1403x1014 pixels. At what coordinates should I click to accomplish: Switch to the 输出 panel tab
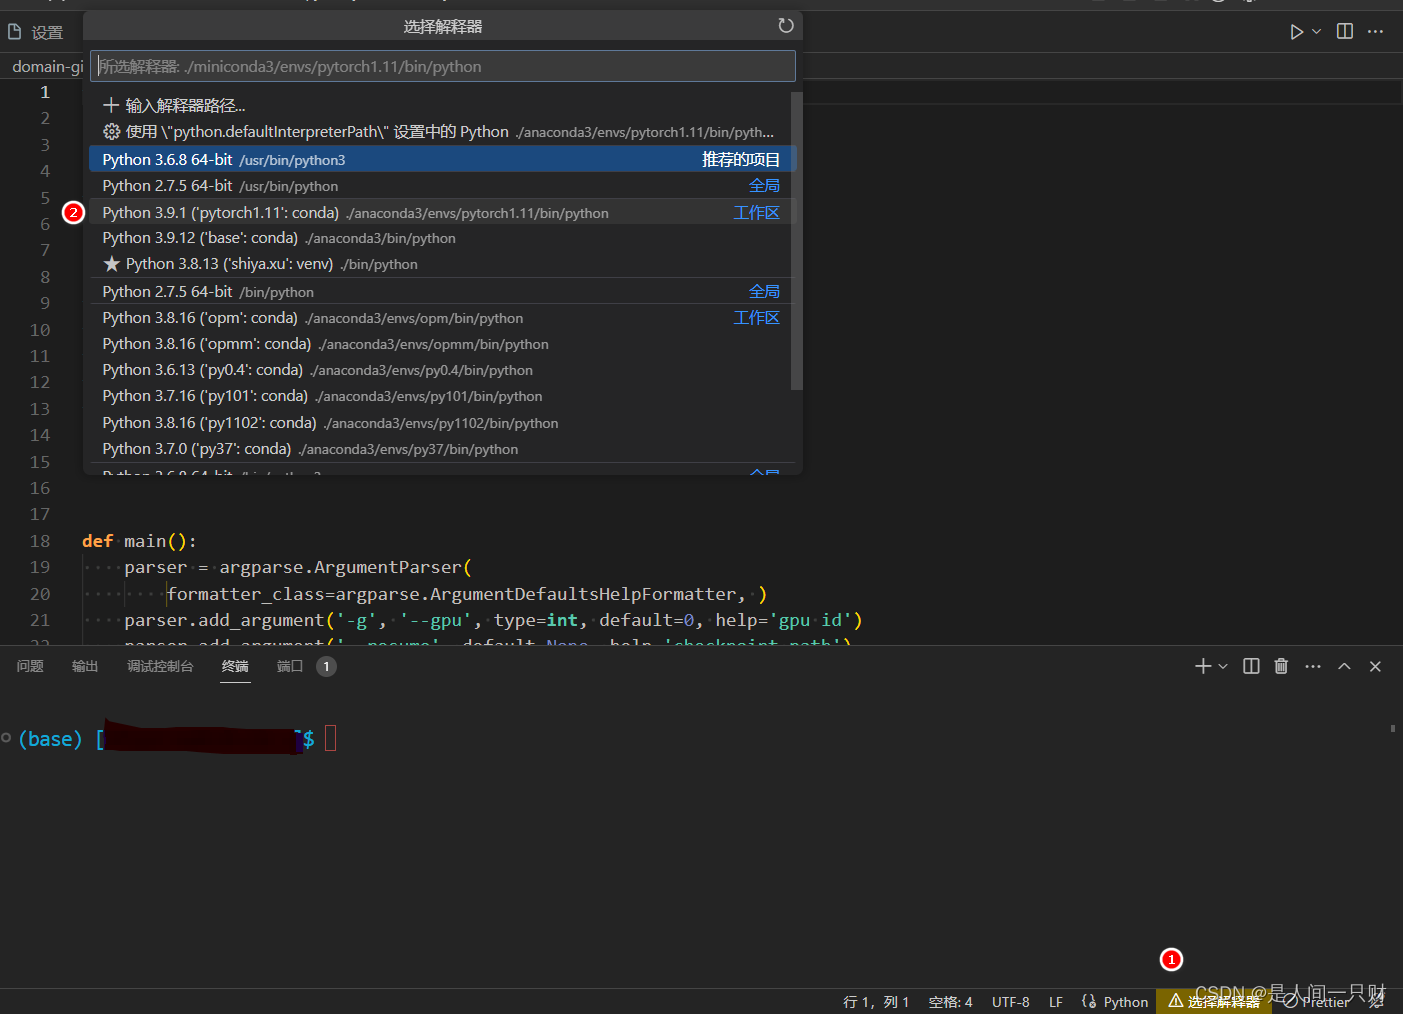pos(85,666)
